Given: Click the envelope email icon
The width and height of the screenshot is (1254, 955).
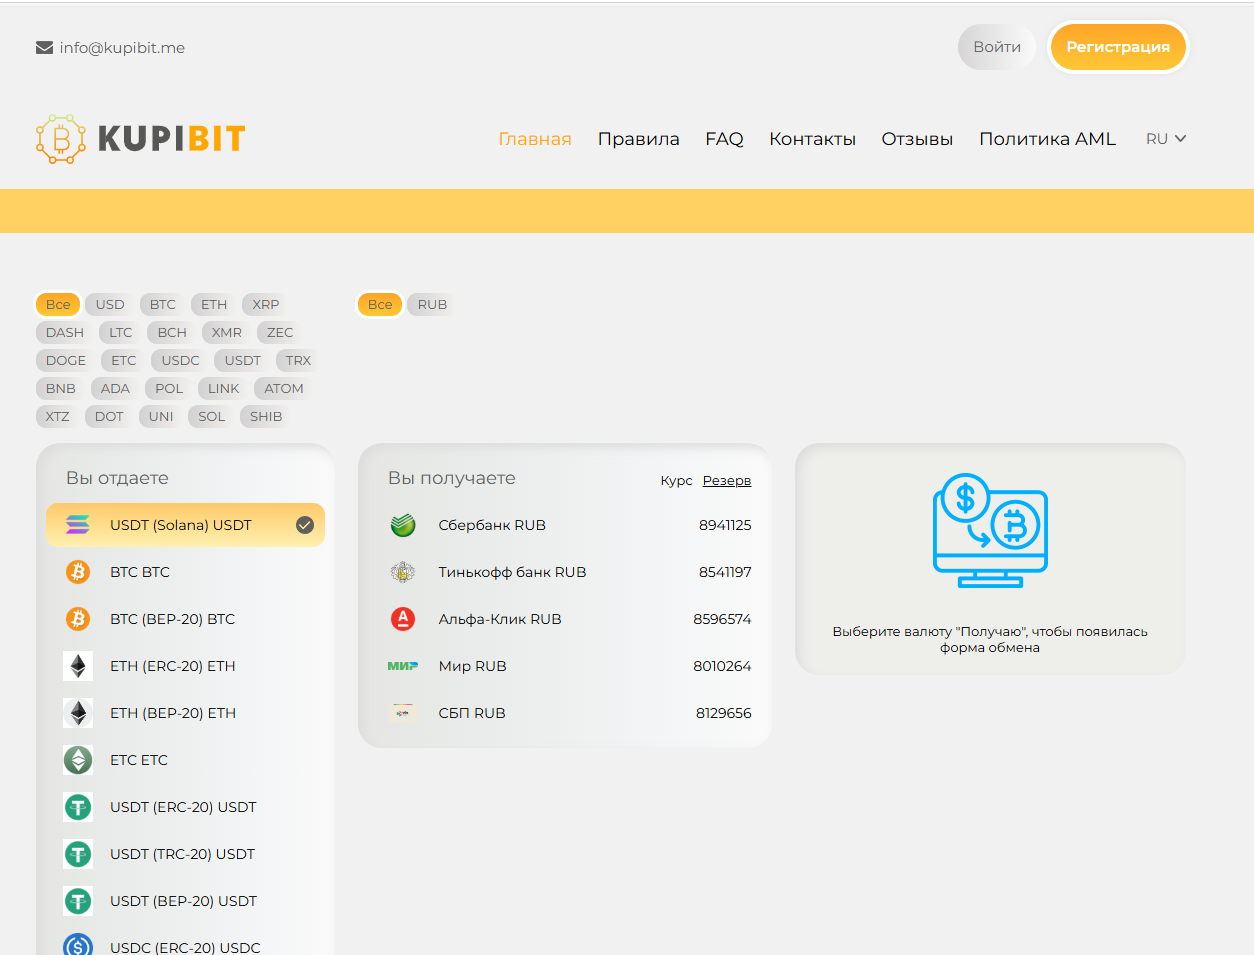Looking at the screenshot, I should pyautogui.click(x=44, y=47).
